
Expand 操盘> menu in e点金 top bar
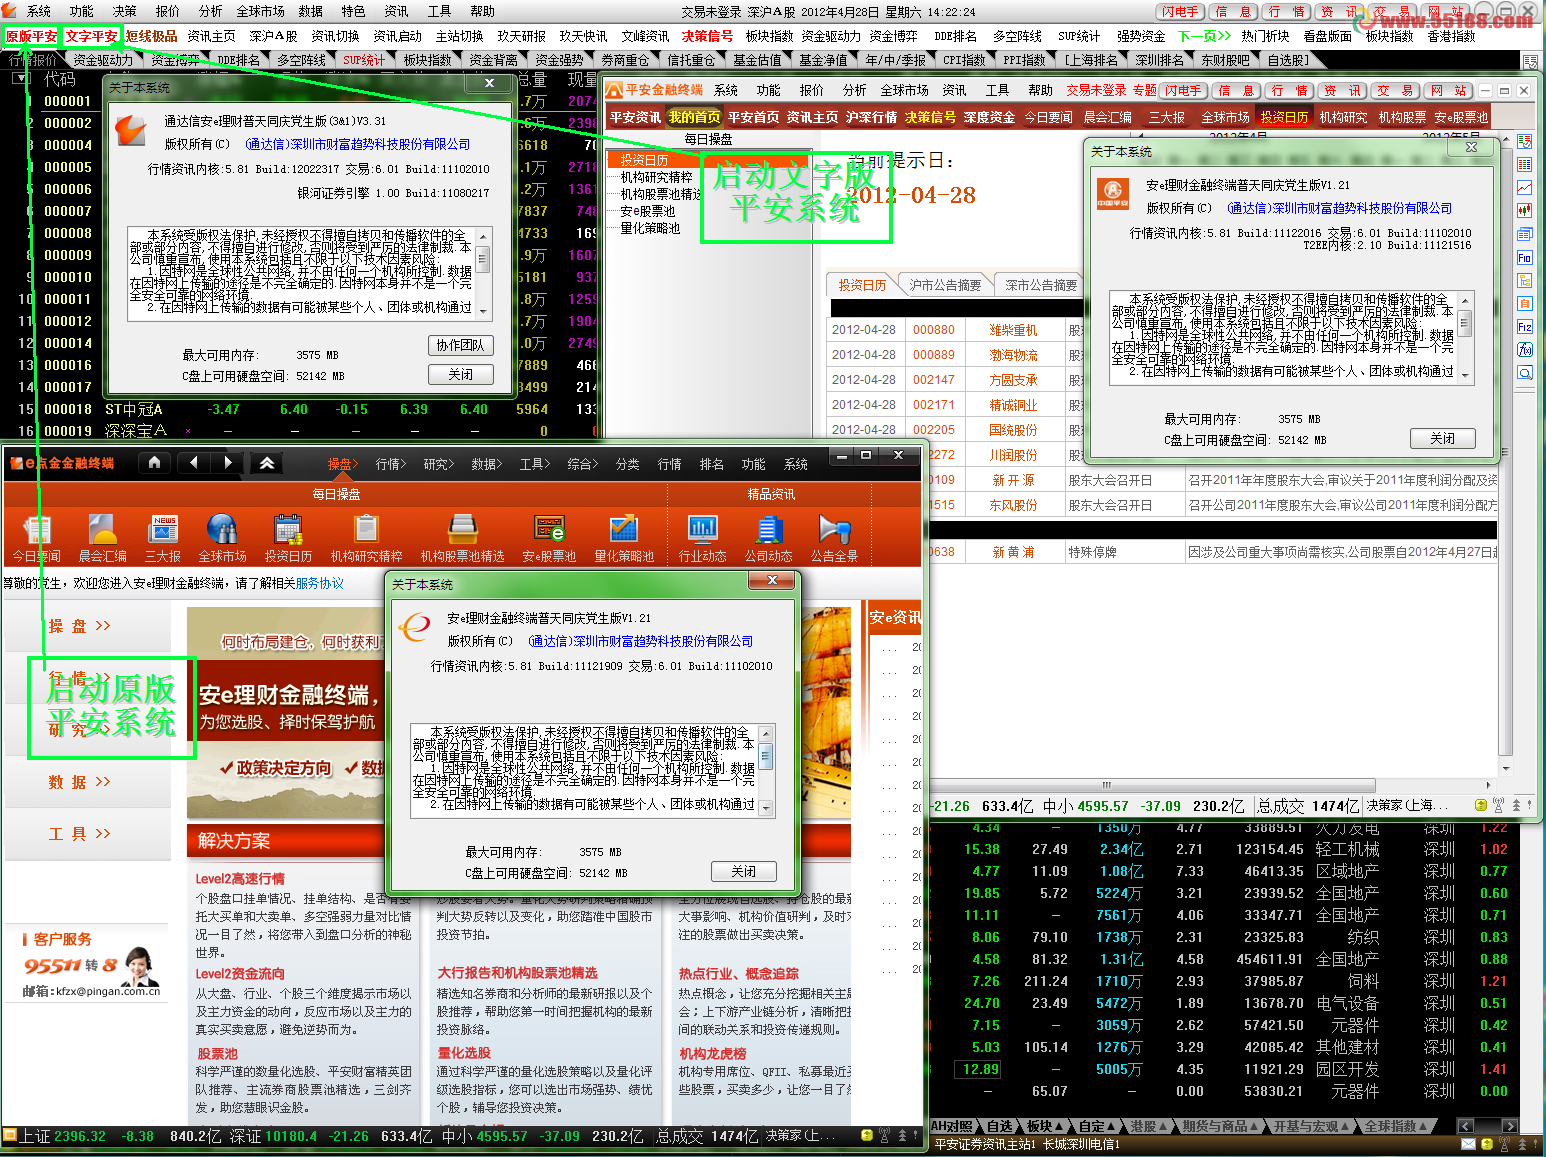pyautogui.click(x=342, y=464)
